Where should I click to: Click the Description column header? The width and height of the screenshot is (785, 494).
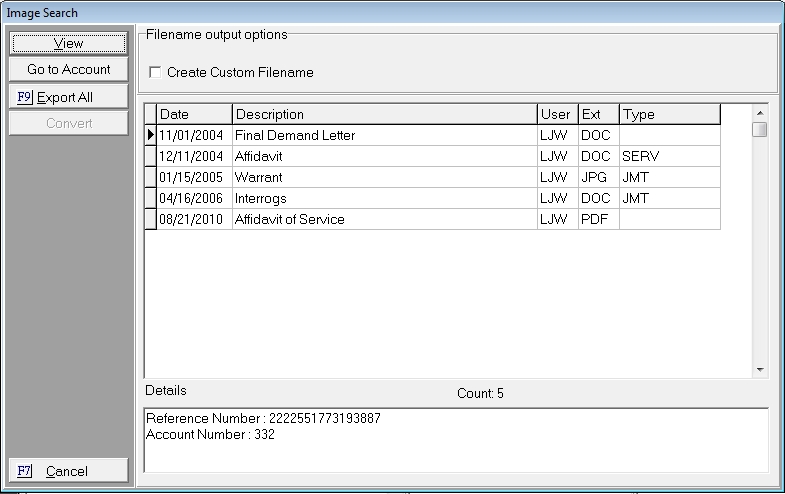[x=384, y=114]
